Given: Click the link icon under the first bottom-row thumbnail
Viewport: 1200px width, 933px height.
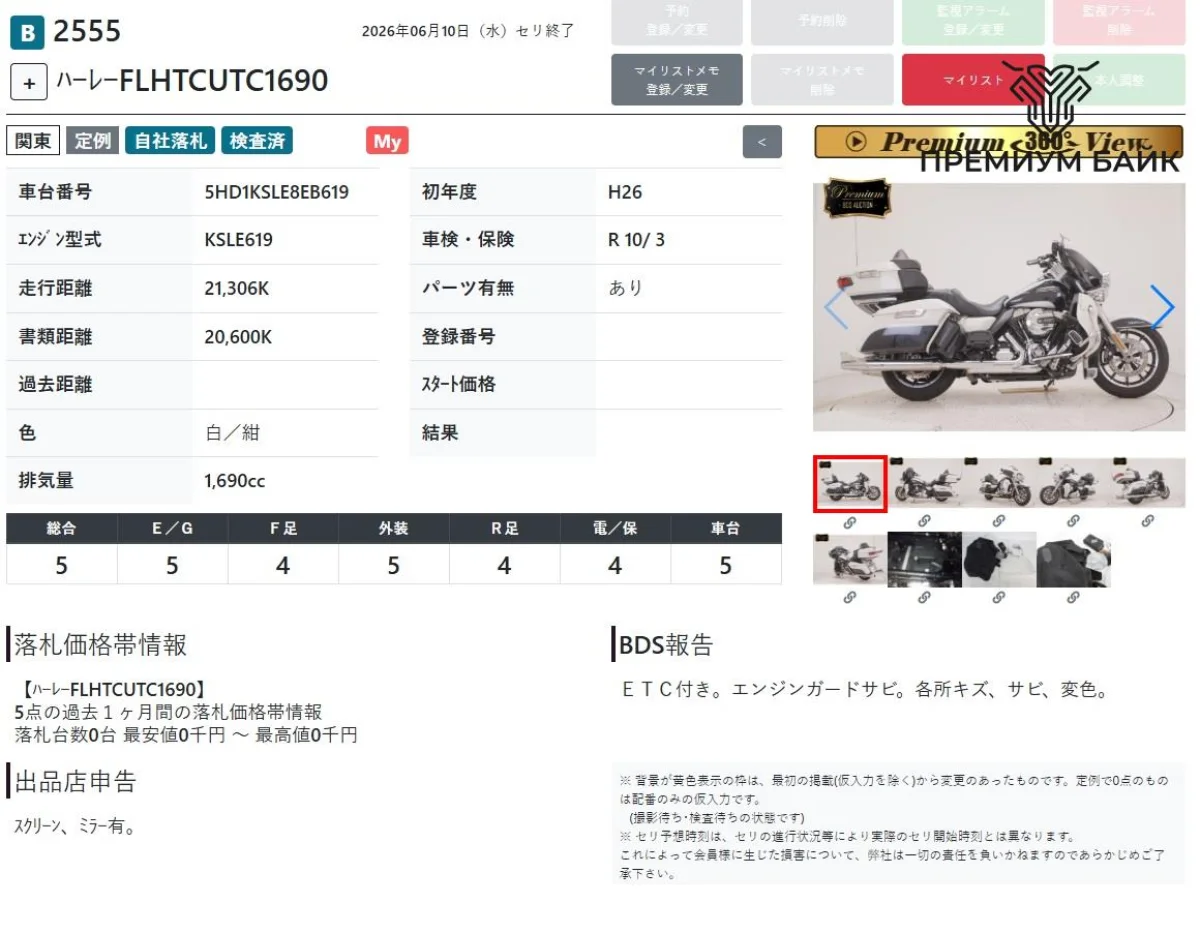Looking at the screenshot, I should click(849, 598).
